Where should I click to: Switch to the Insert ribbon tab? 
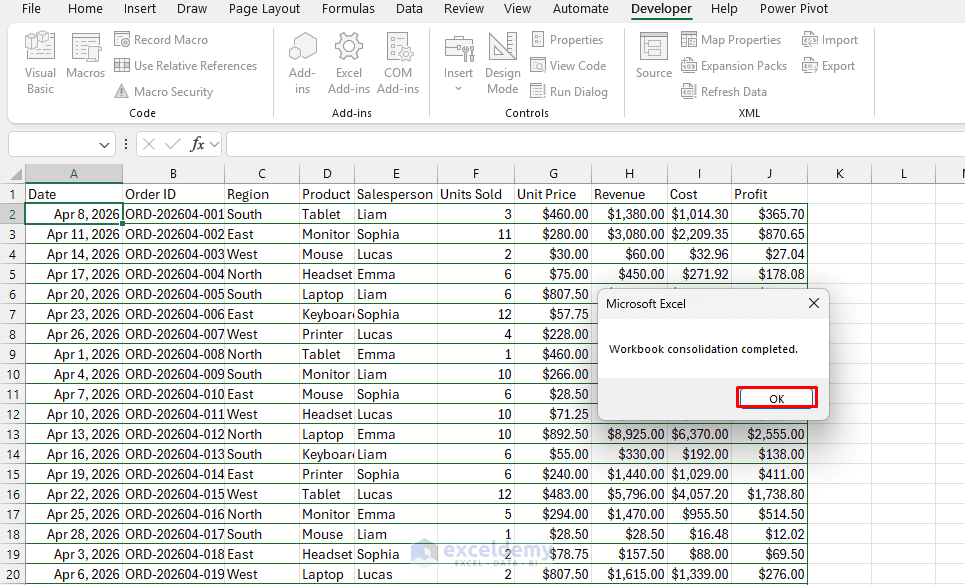tap(140, 9)
